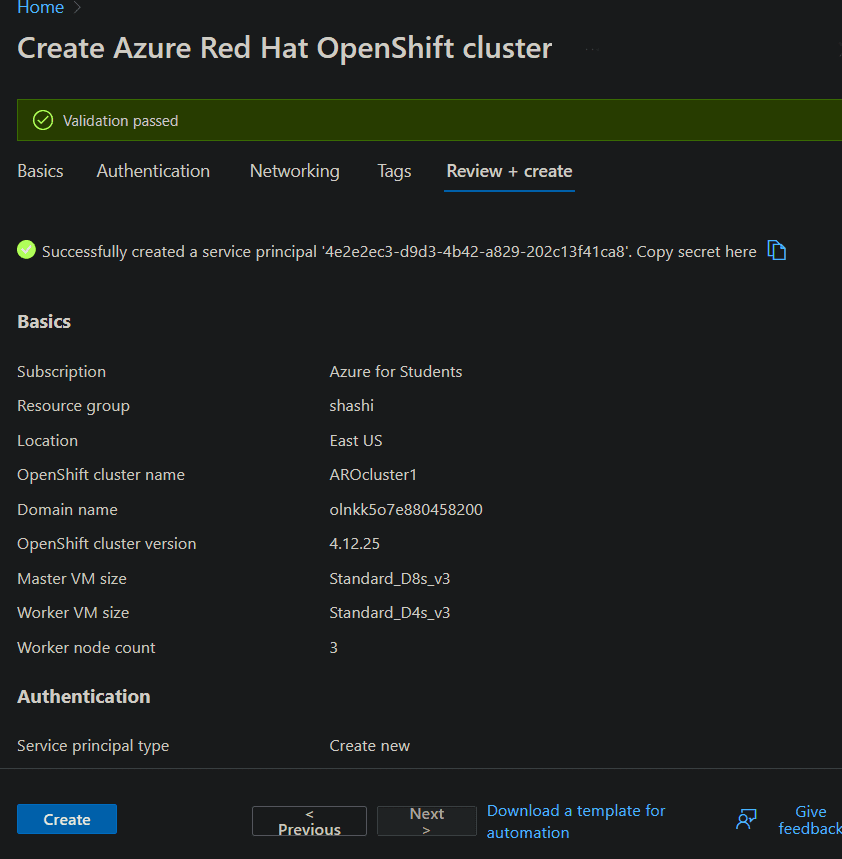This screenshot has height=859, width=842.
Task: Switch to the Authentication tab
Action: point(153,171)
